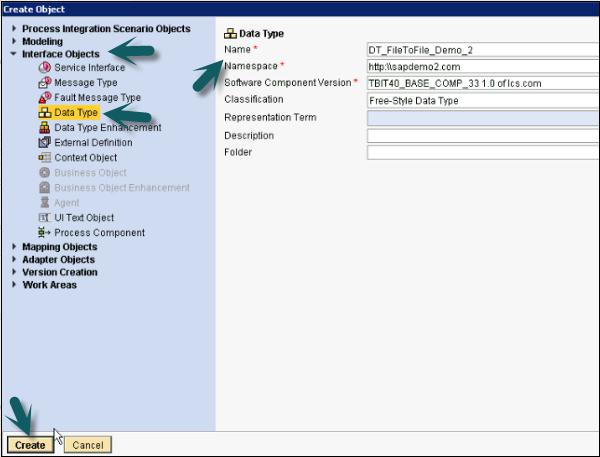
Task: Click the Message Type icon
Action: [x=45, y=82]
